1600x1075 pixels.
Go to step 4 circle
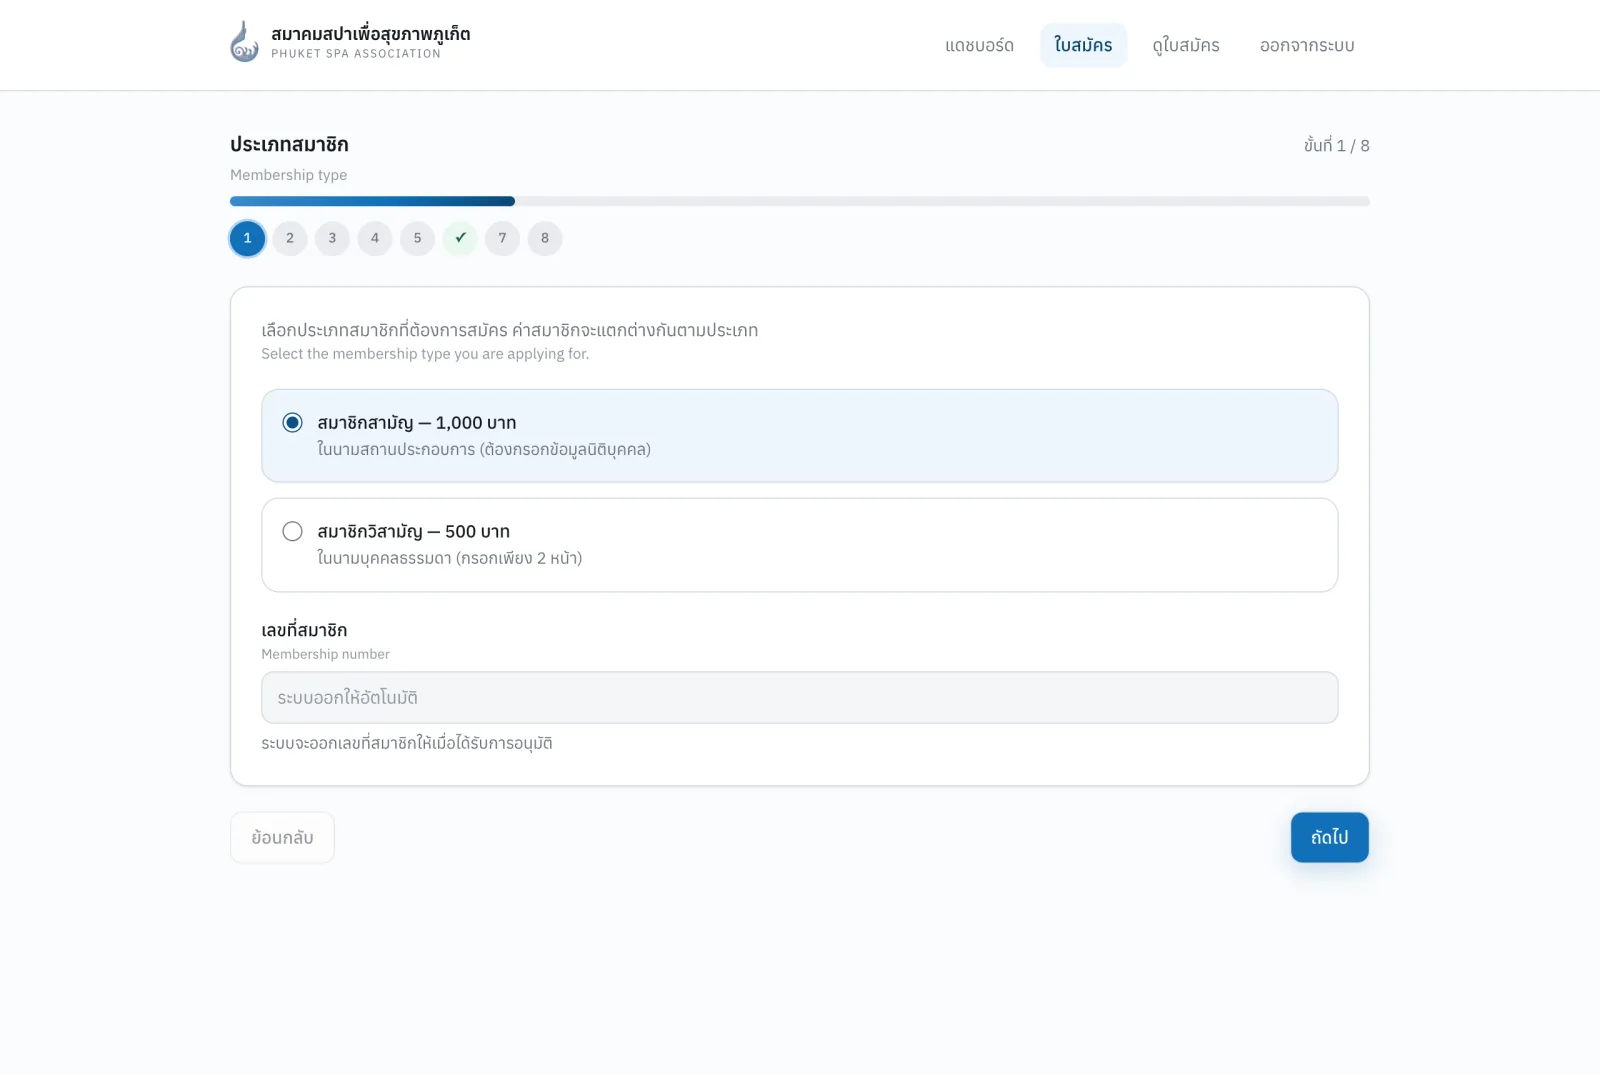click(x=375, y=238)
